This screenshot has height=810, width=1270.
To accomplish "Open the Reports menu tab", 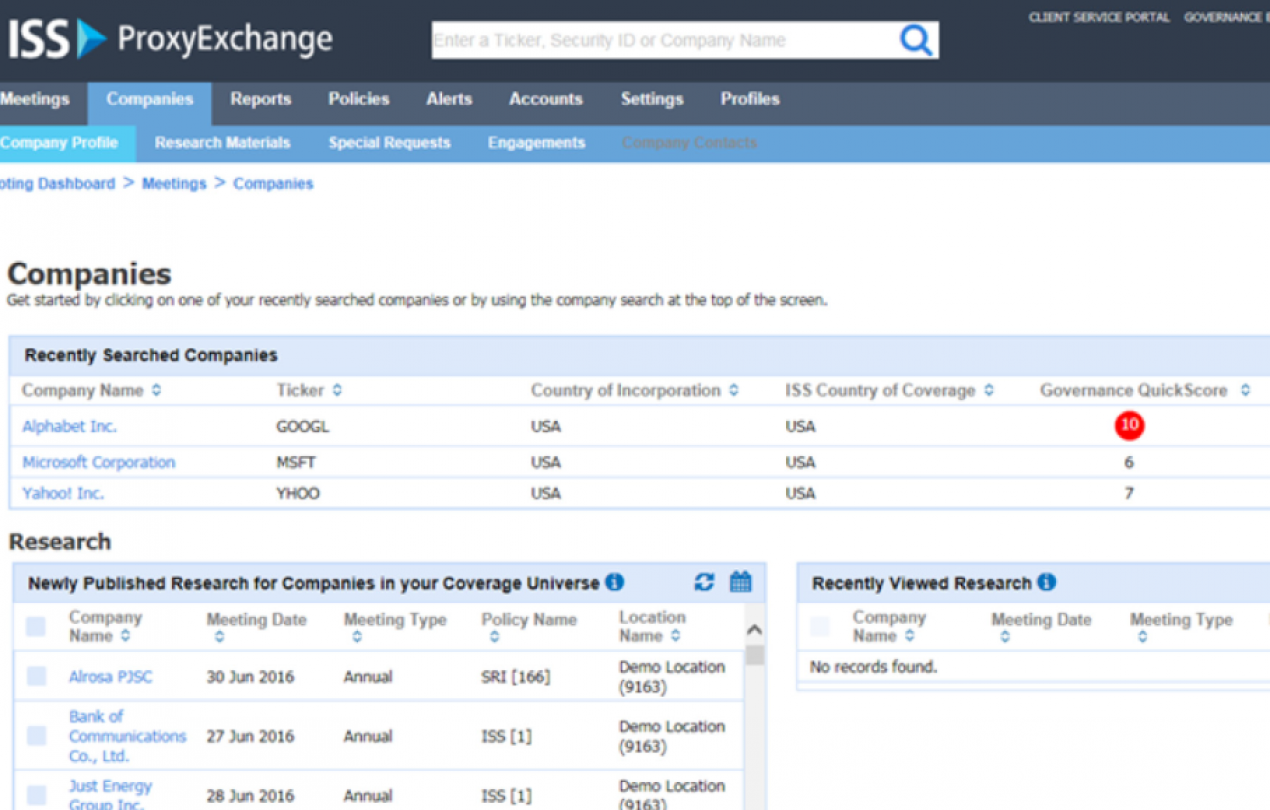I will click(260, 99).
